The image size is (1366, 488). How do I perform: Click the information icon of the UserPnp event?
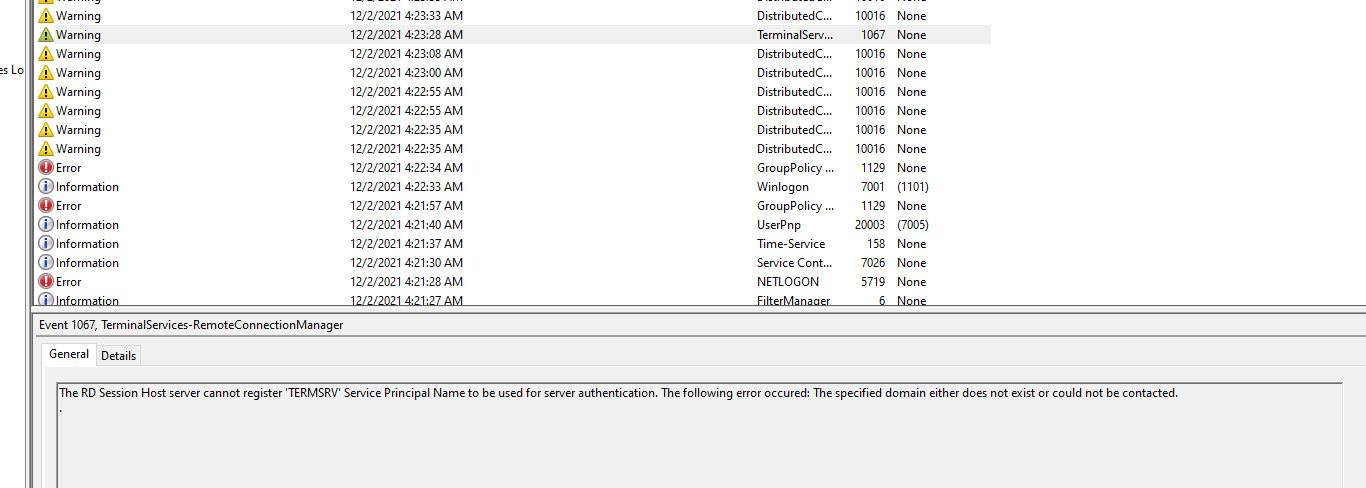[46, 225]
